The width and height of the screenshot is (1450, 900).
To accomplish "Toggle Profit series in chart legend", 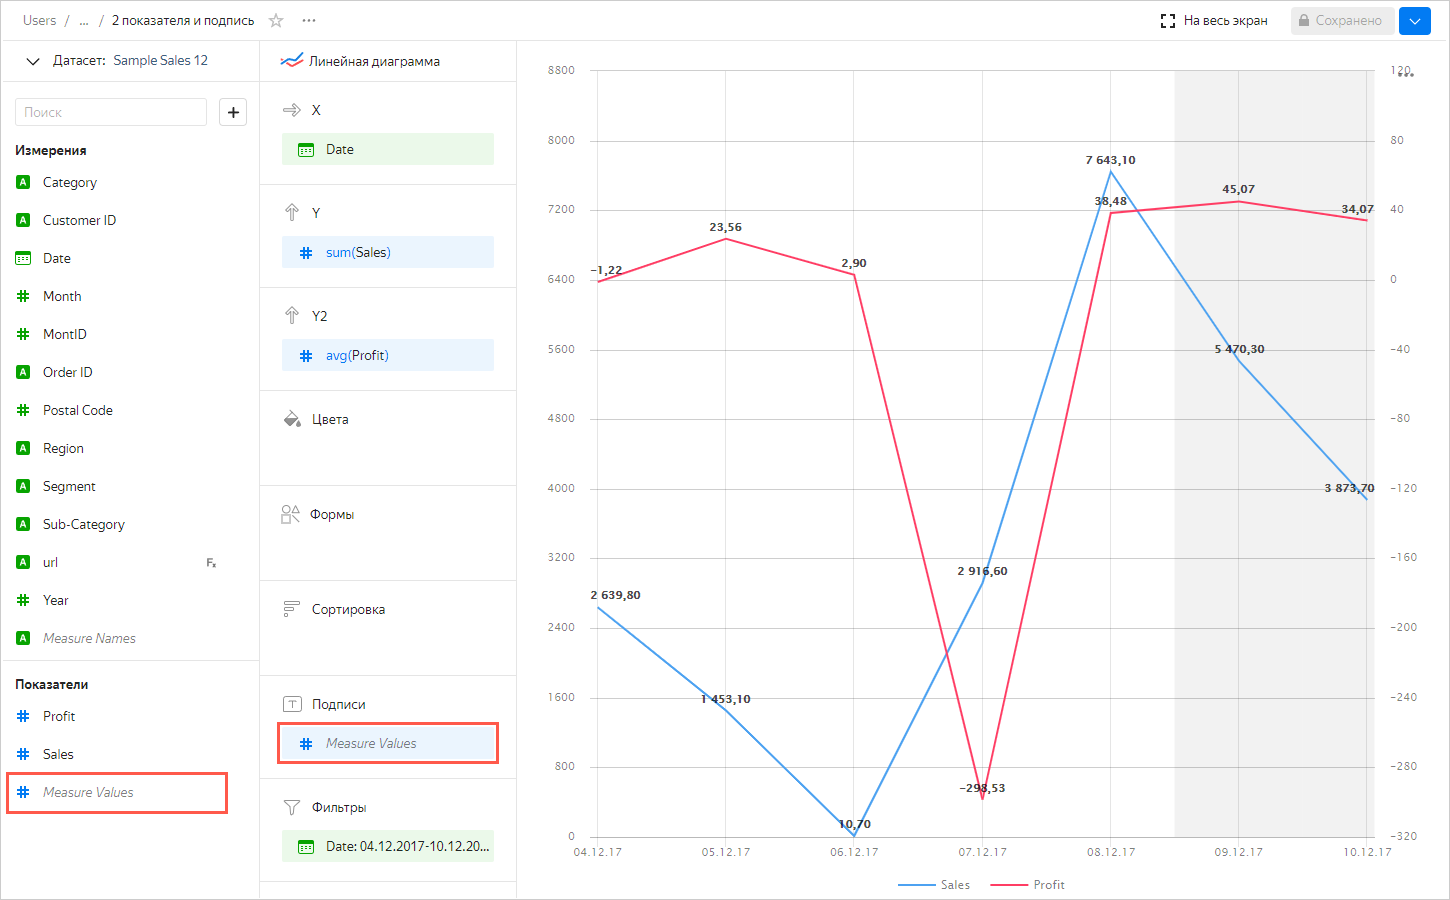I will pyautogui.click(x=1028, y=885).
